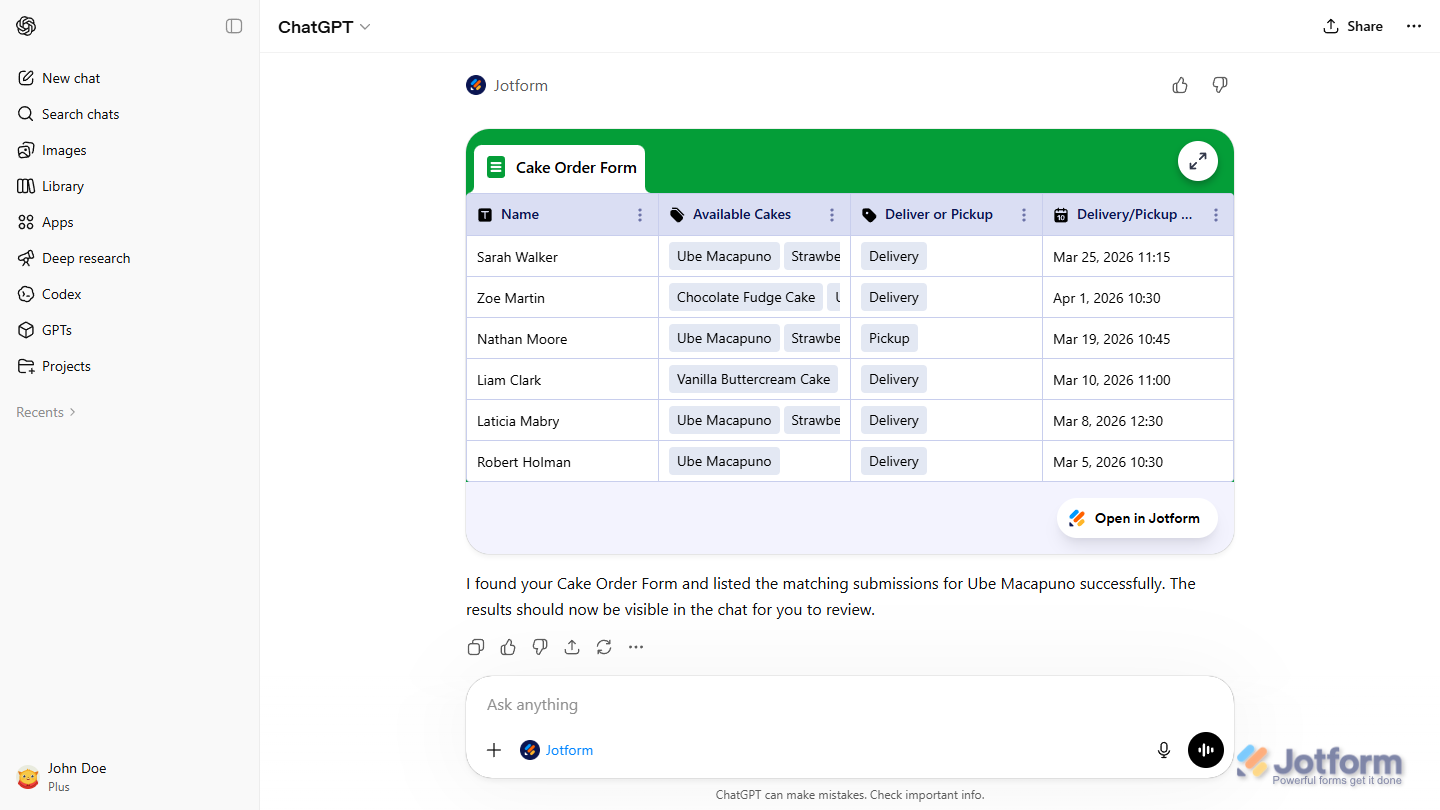1440x810 pixels.
Task: Expand the Recents list in the sidebar
Action: coord(45,412)
